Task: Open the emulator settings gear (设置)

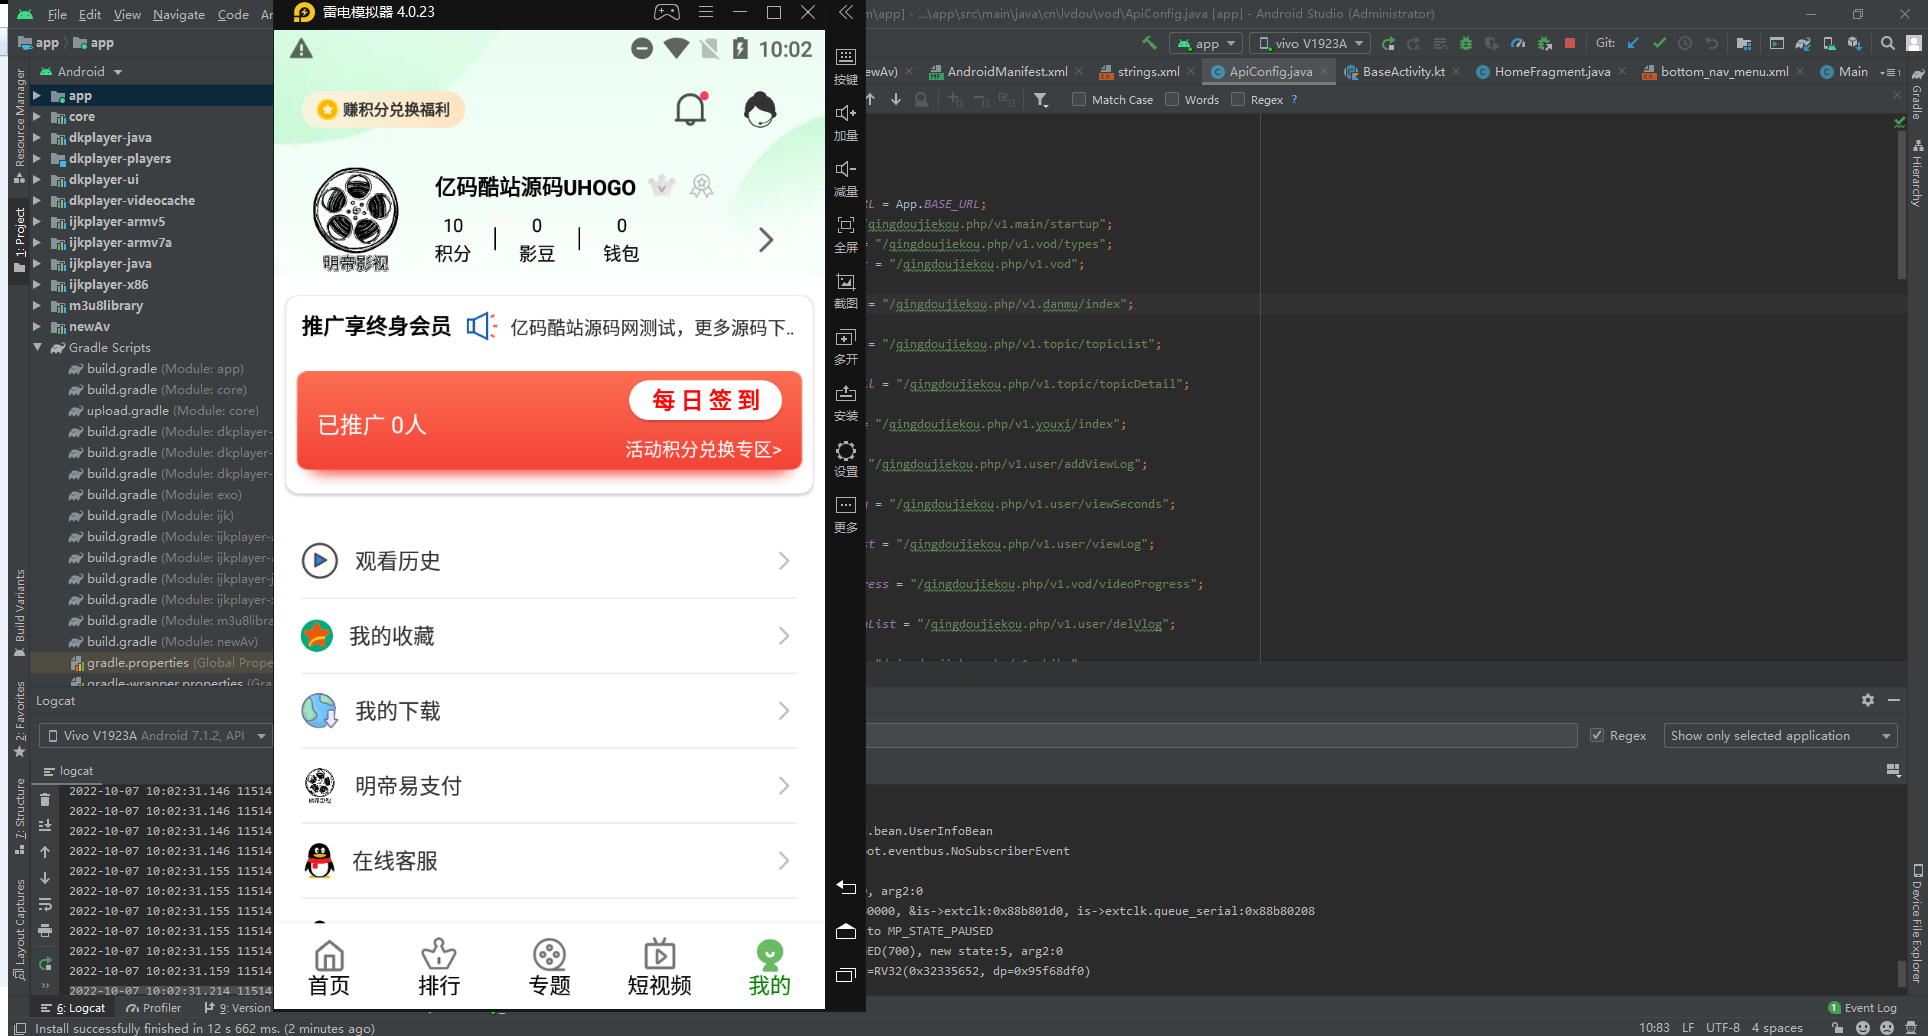Action: (x=846, y=458)
